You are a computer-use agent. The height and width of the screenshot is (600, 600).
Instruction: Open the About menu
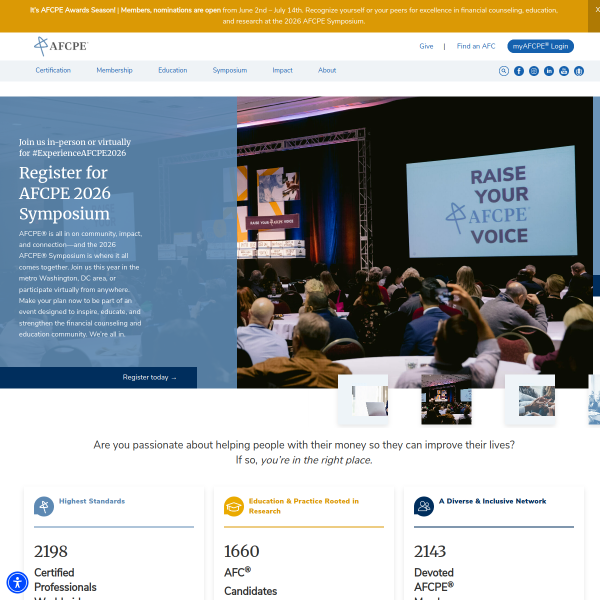pos(327,70)
